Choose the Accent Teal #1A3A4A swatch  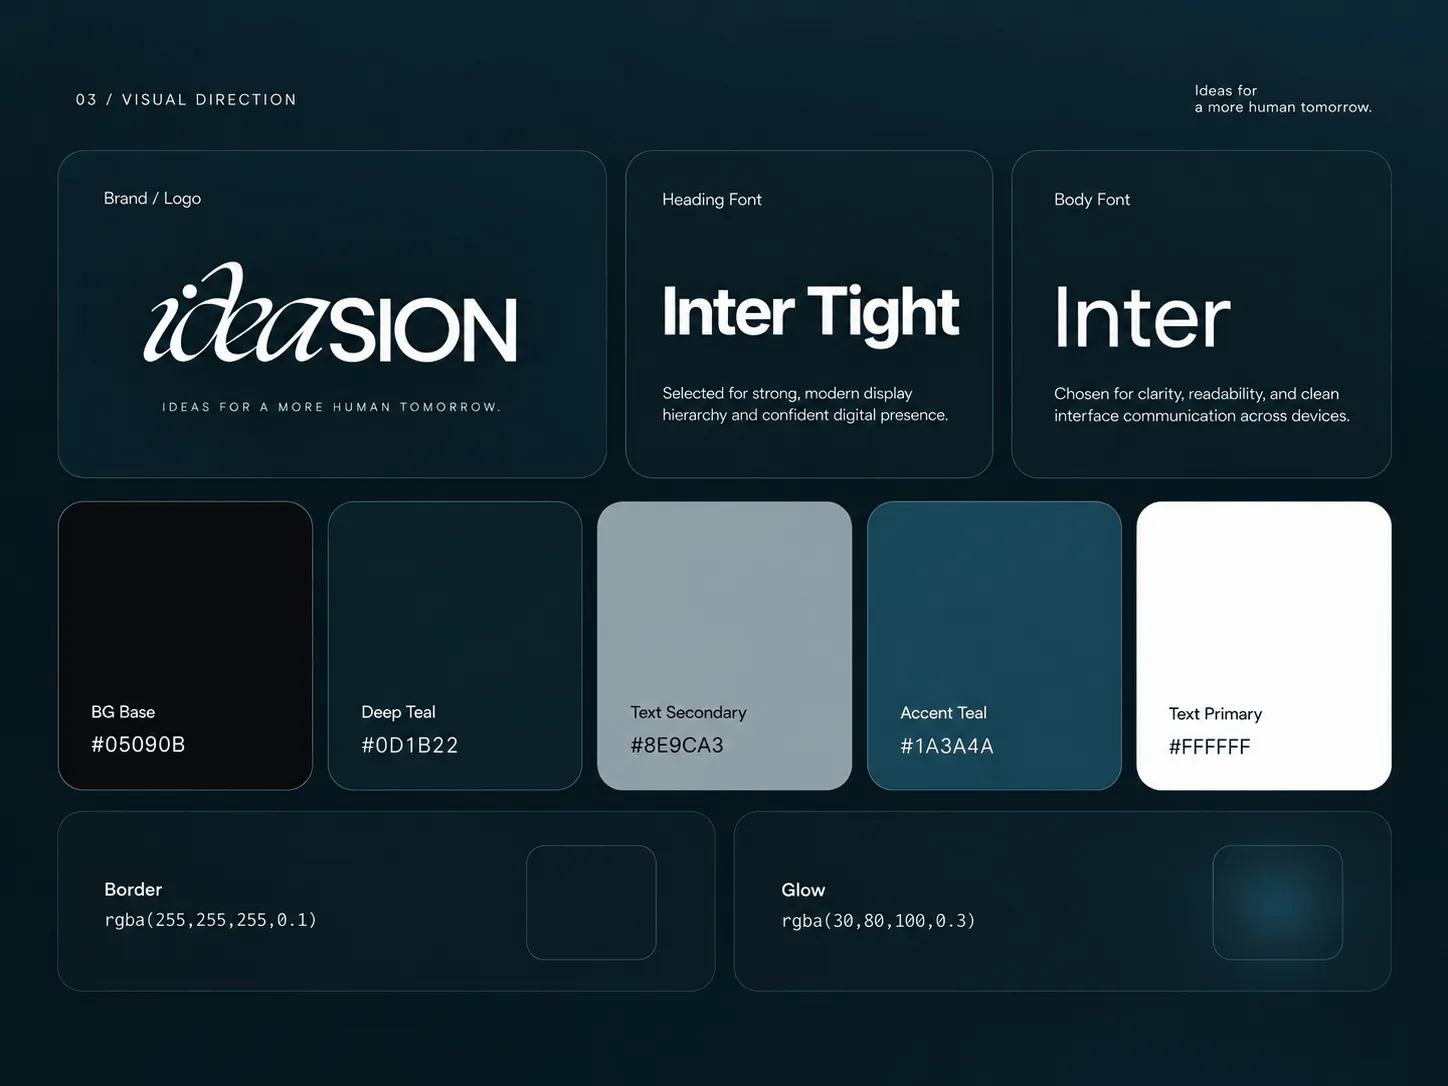point(994,646)
